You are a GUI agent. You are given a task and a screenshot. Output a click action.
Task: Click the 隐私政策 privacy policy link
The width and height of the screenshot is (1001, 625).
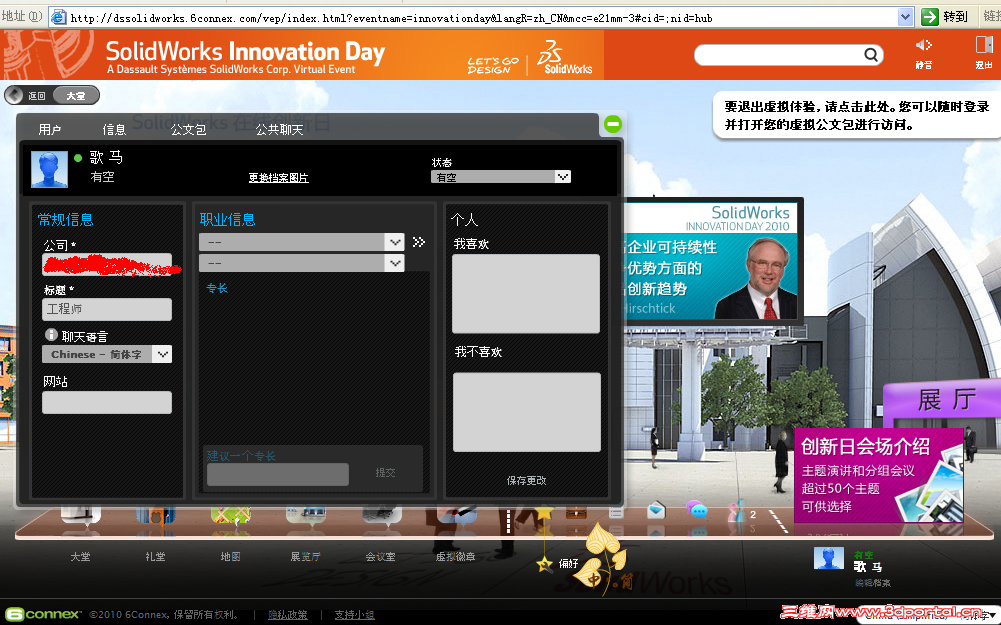pos(288,615)
